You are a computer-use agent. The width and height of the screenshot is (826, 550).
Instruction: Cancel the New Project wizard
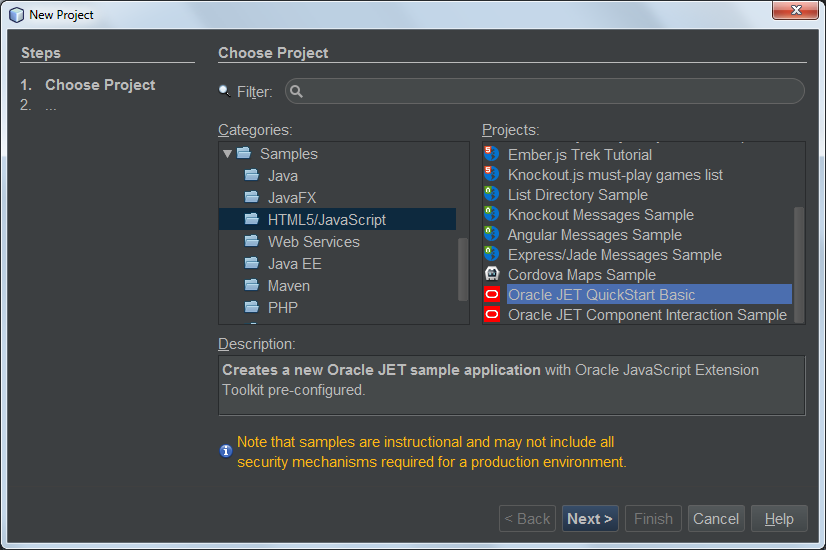coord(716,519)
